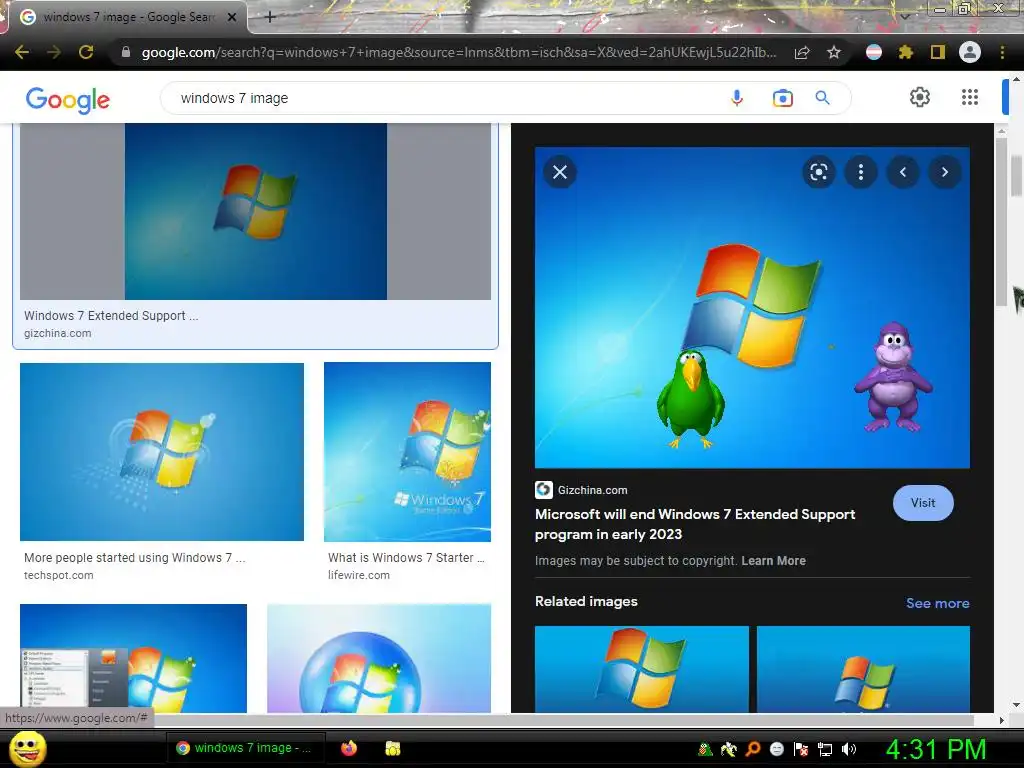Click the 'Learn More' copyright link
1024x768 pixels.
[773, 561]
